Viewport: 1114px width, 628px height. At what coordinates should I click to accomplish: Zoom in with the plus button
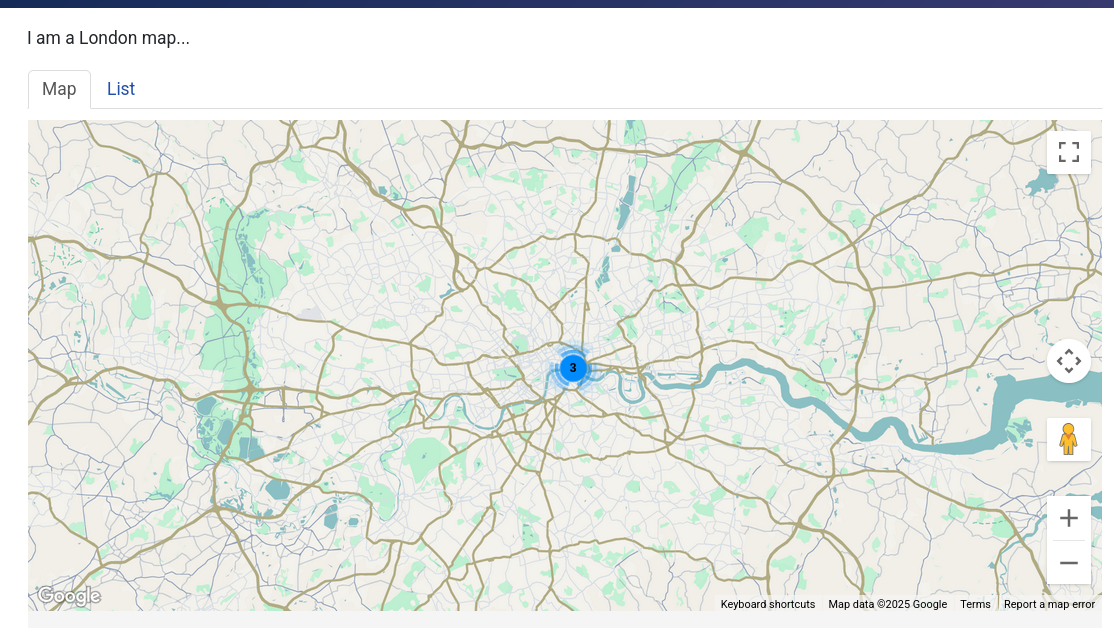pyautogui.click(x=1068, y=518)
